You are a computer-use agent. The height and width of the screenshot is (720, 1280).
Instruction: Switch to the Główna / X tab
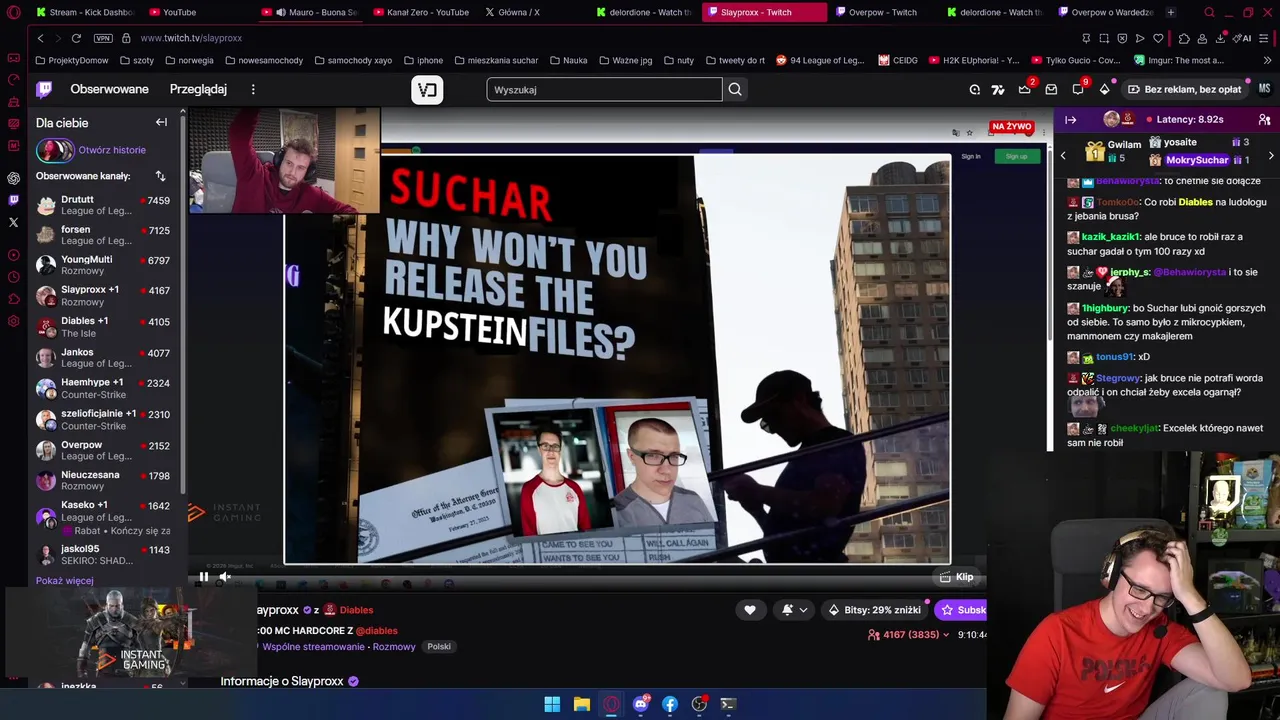pos(533,12)
